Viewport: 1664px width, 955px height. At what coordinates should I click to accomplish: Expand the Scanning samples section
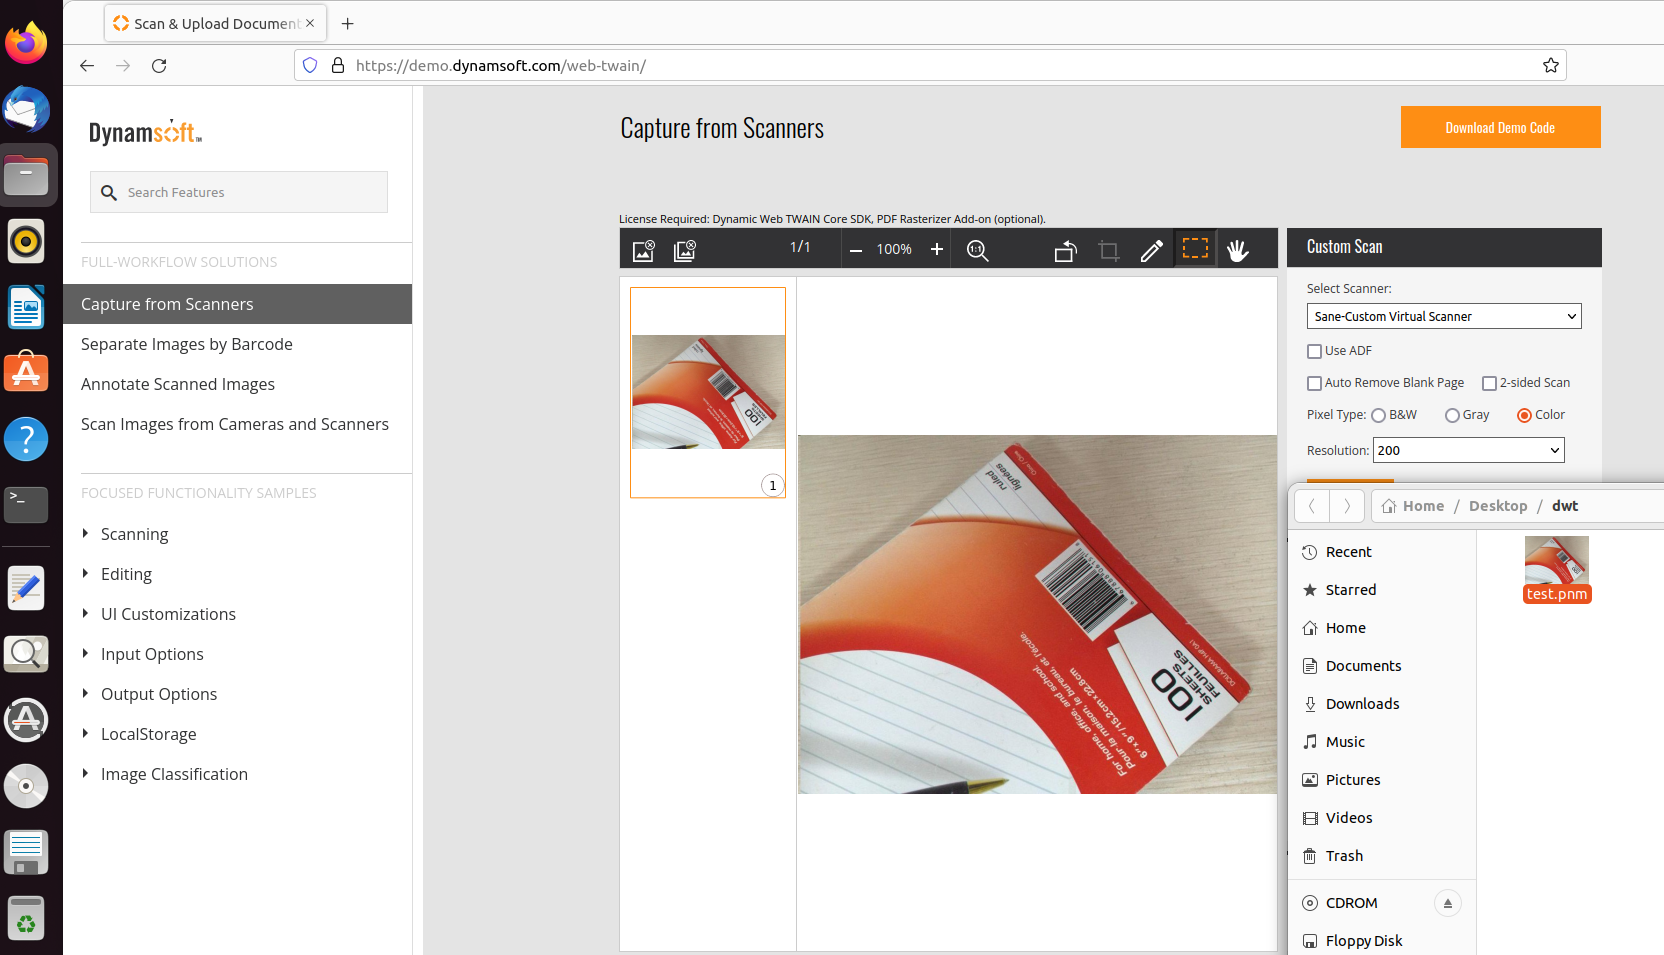(x=134, y=534)
